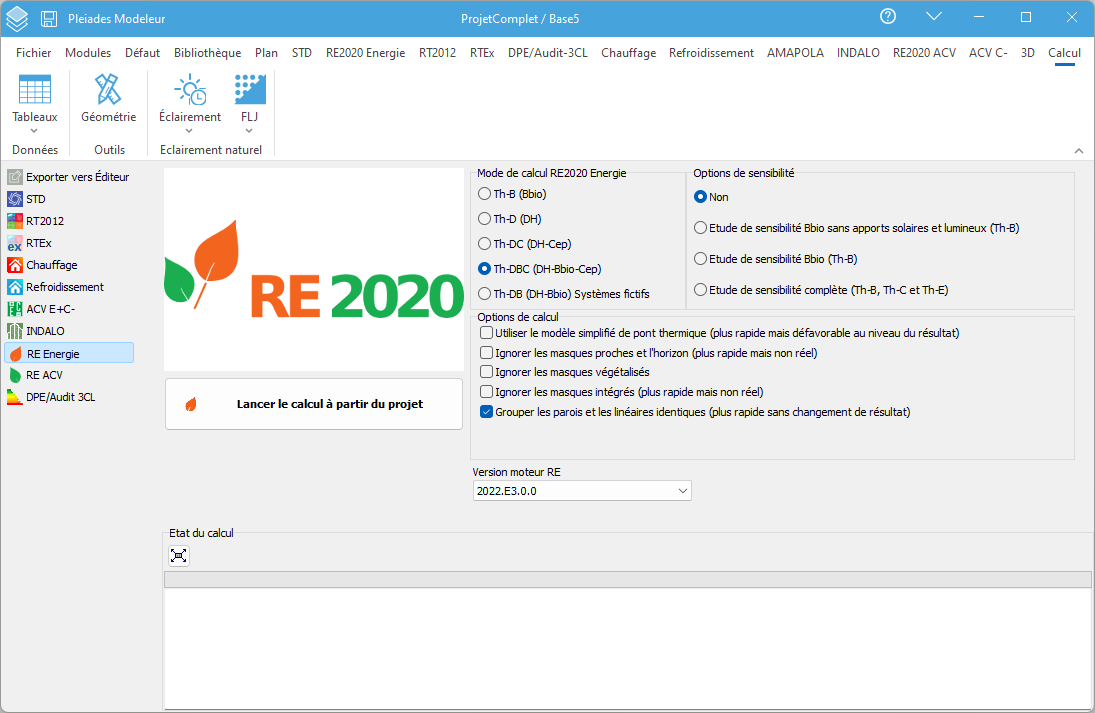Select RTEx in the sidebar list

29,243
